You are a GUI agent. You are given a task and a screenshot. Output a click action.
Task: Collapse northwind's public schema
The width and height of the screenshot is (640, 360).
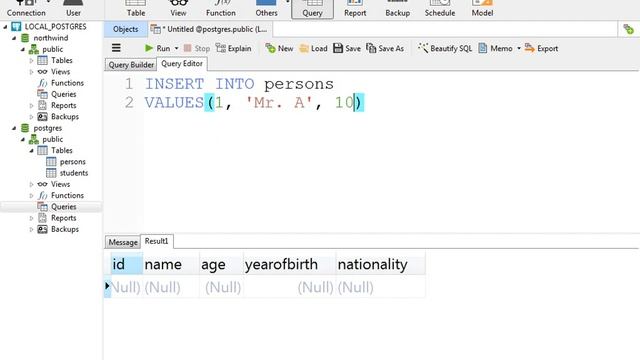tap(23, 49)
